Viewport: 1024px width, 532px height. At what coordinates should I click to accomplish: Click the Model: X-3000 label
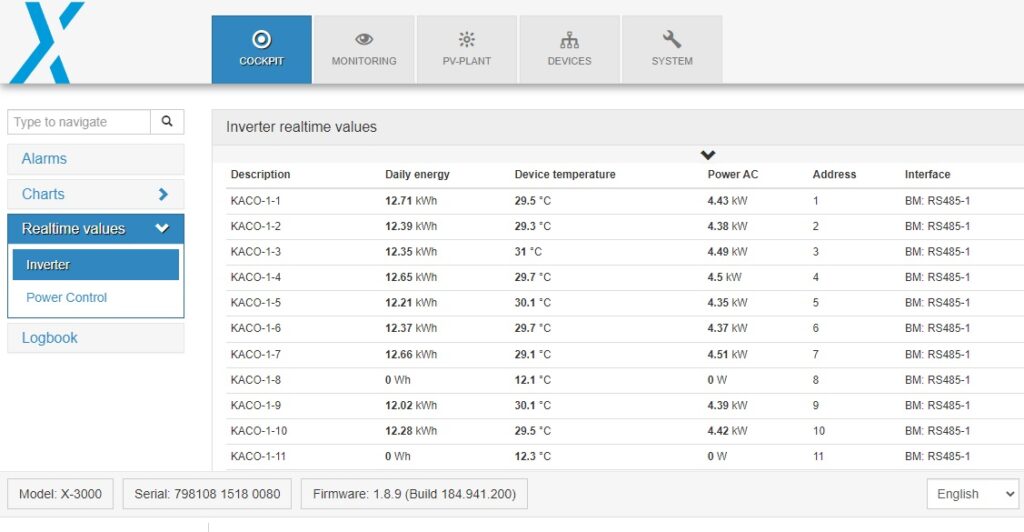click(x=60, y=494)
